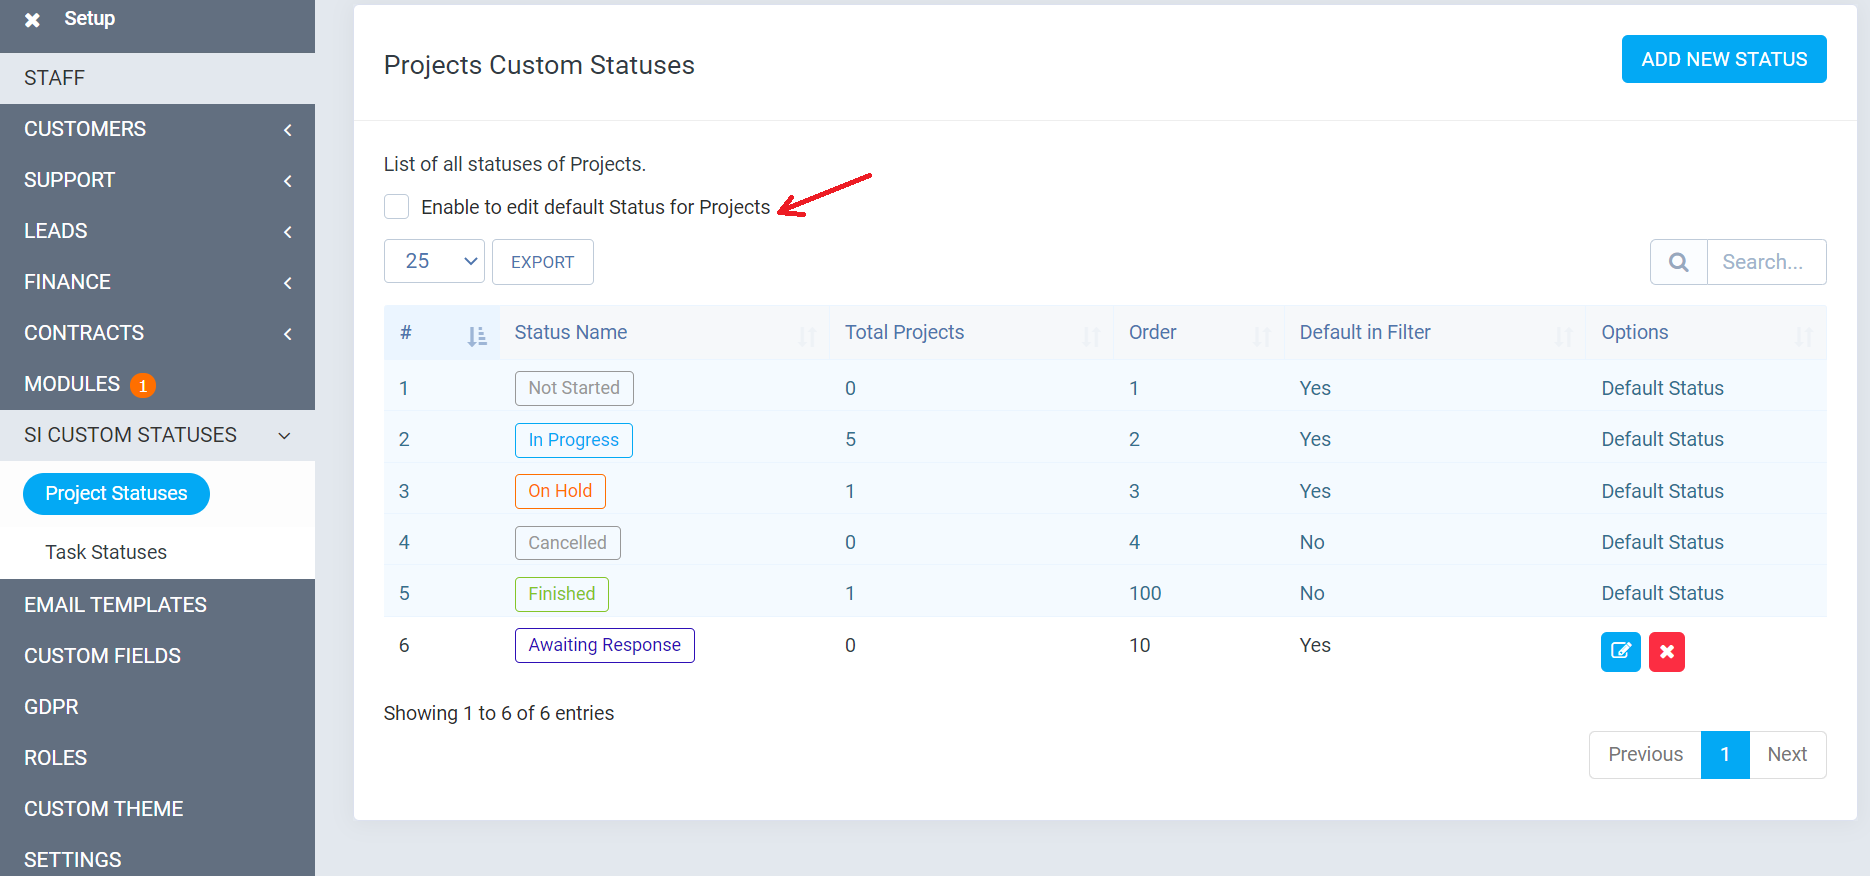Click the search magnifier icon
Viewport: 1870px width, 876px height.
coord(1678,262)
